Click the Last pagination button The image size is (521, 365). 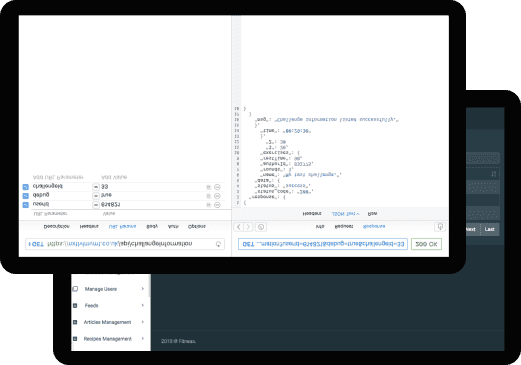[489, 229]
